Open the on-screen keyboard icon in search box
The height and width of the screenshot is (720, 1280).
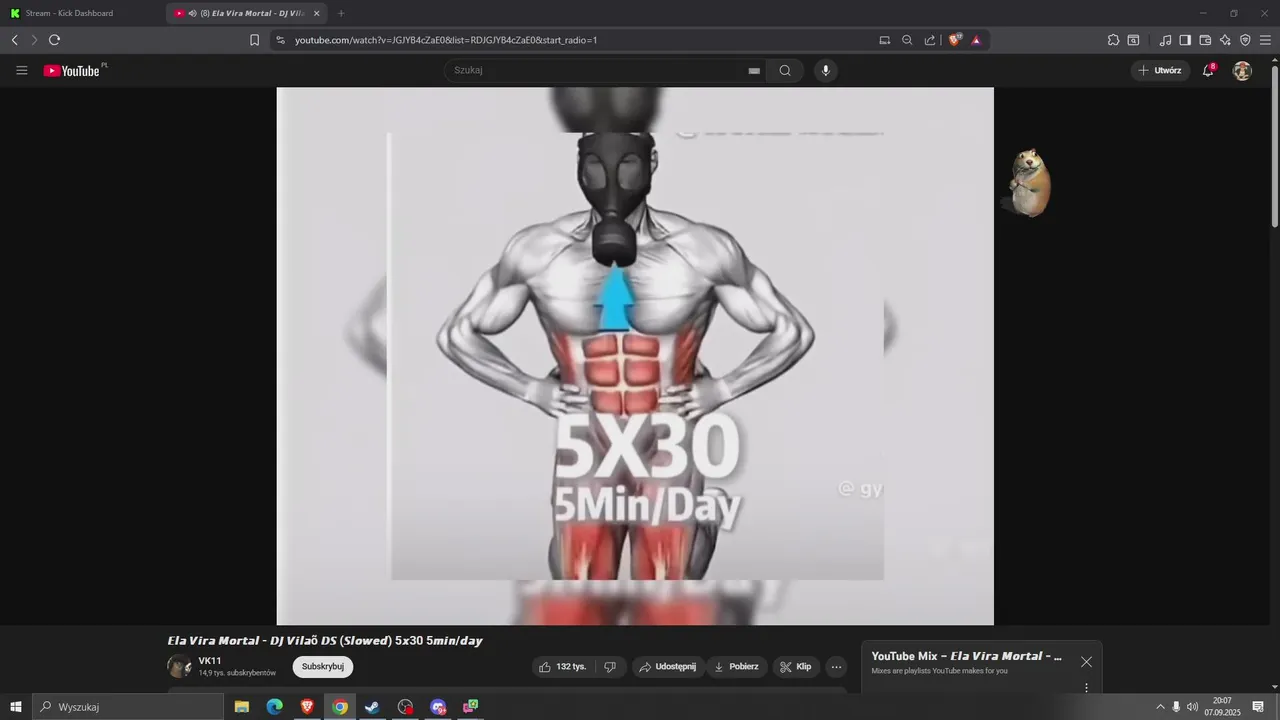754,71
